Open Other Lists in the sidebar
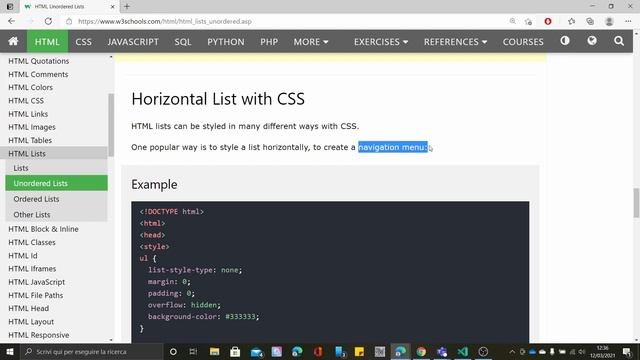This screenshot has height=360, width=640. (x=56, y=214)
